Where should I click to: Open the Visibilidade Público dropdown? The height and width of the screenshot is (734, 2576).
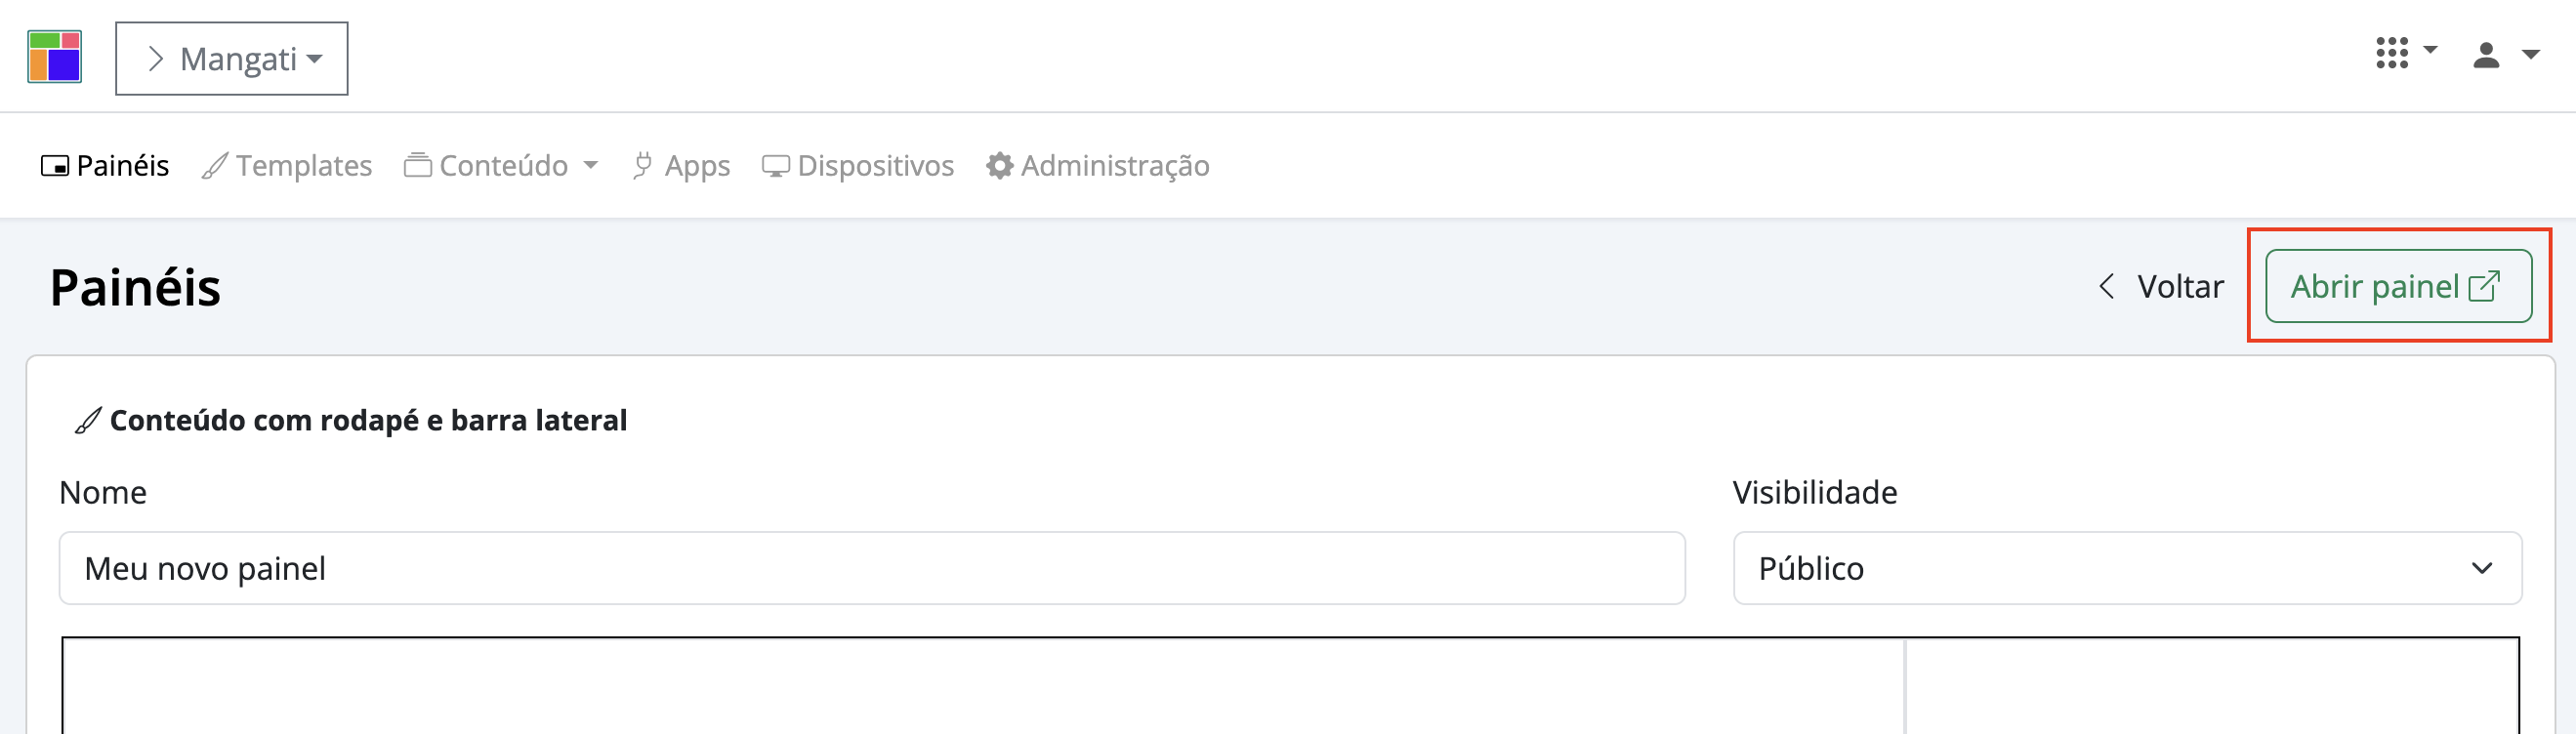[x=2126, y=568]
